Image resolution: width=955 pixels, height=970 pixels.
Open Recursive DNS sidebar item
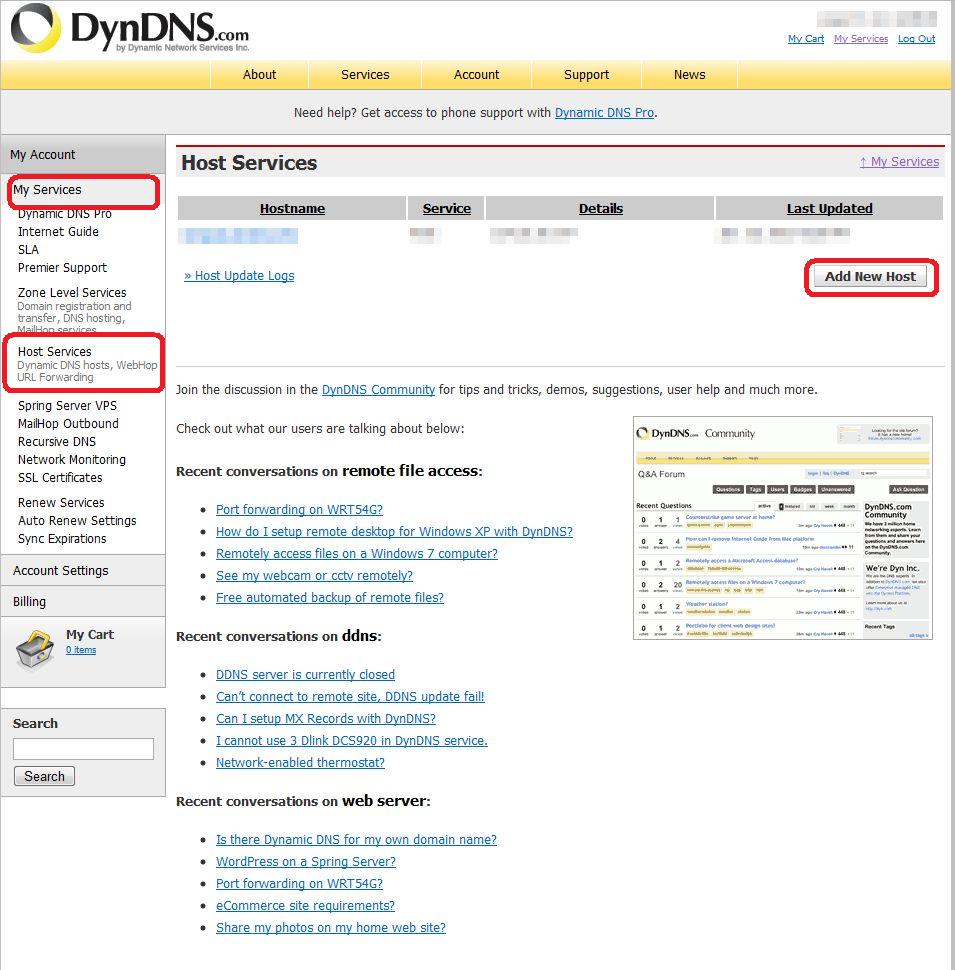(x=57, y=442)
